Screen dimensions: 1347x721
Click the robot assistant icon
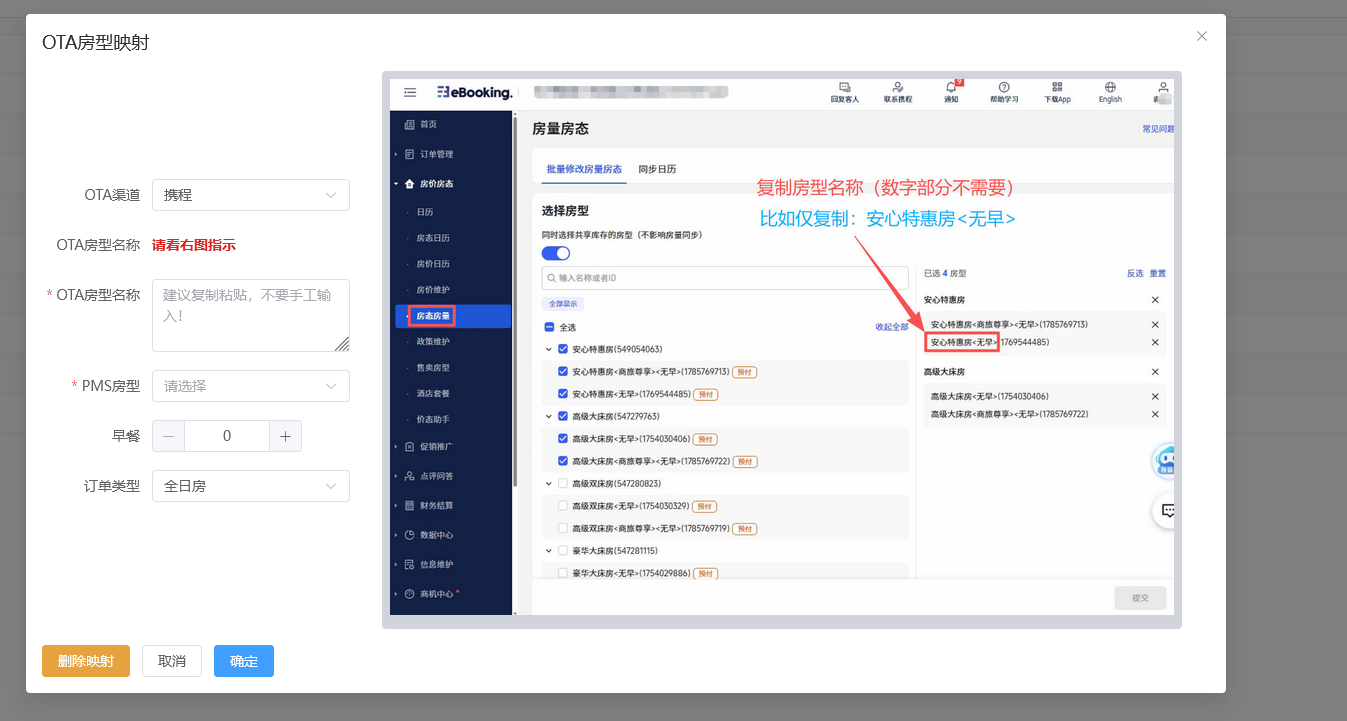1165,461
